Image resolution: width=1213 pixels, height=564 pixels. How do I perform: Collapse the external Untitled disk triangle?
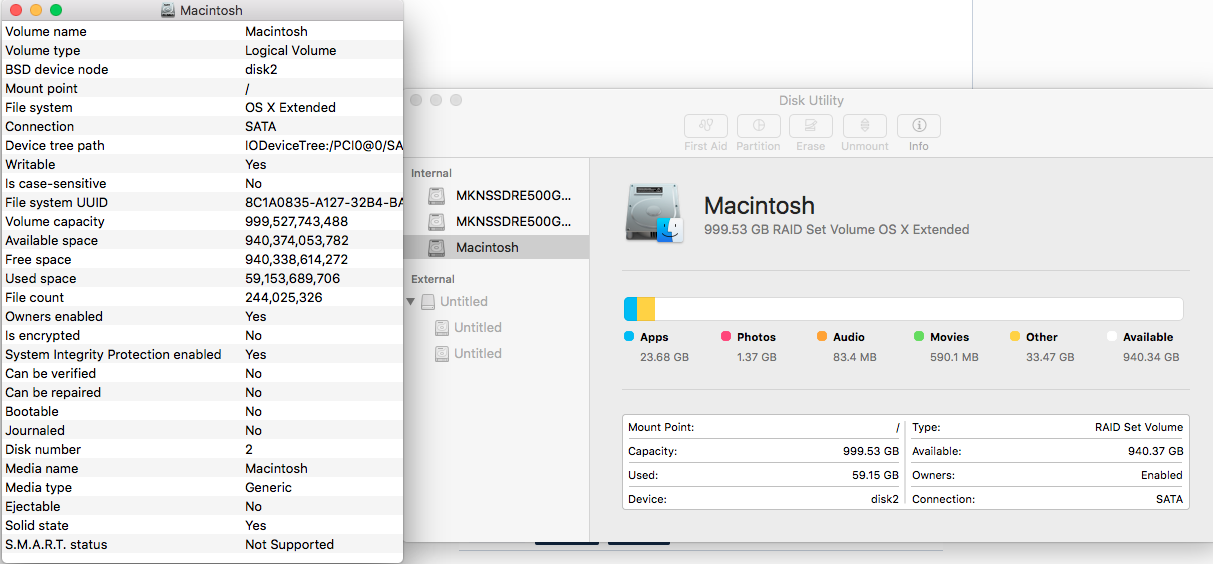pyautogui.click(x=410, y=301)
